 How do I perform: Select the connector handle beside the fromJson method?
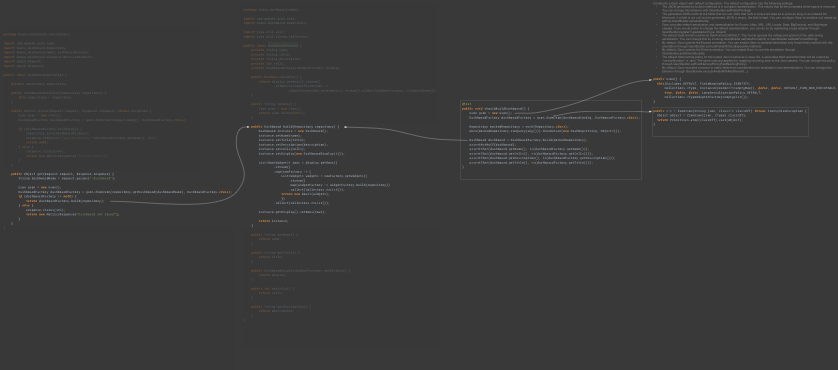tap(650, 111)
